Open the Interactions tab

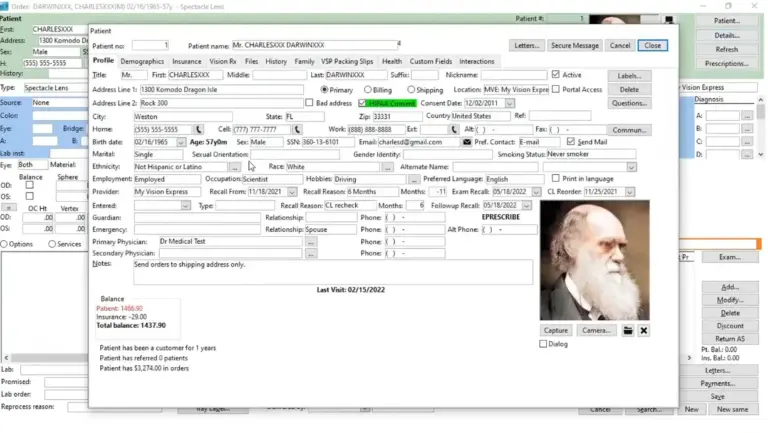(477, 61)
